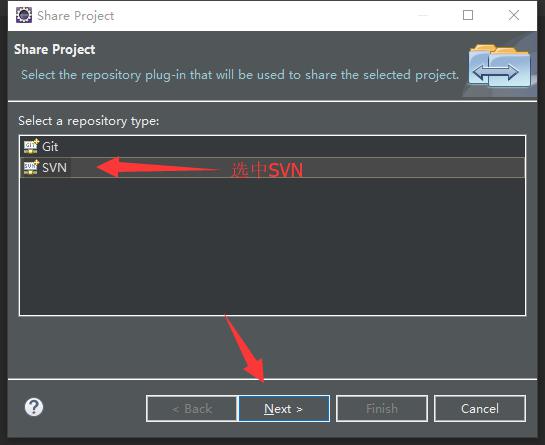Open help via the question mark icon
The image size is (545, 445).
click(34, 407)
